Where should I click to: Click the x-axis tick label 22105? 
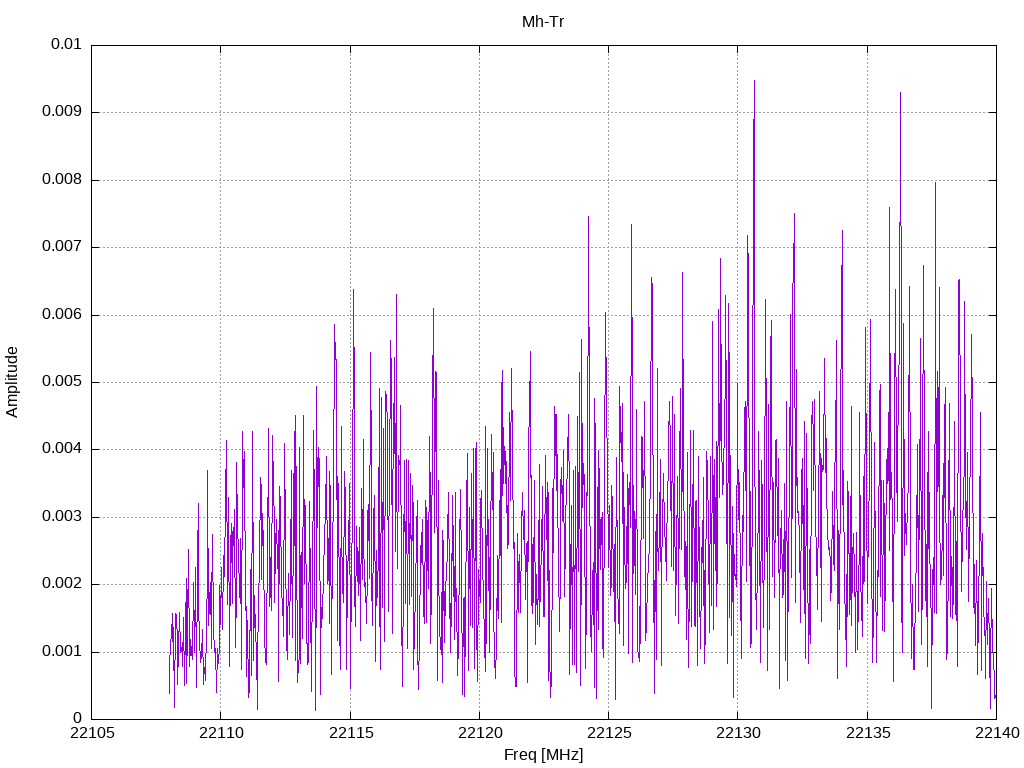(92, 733)
